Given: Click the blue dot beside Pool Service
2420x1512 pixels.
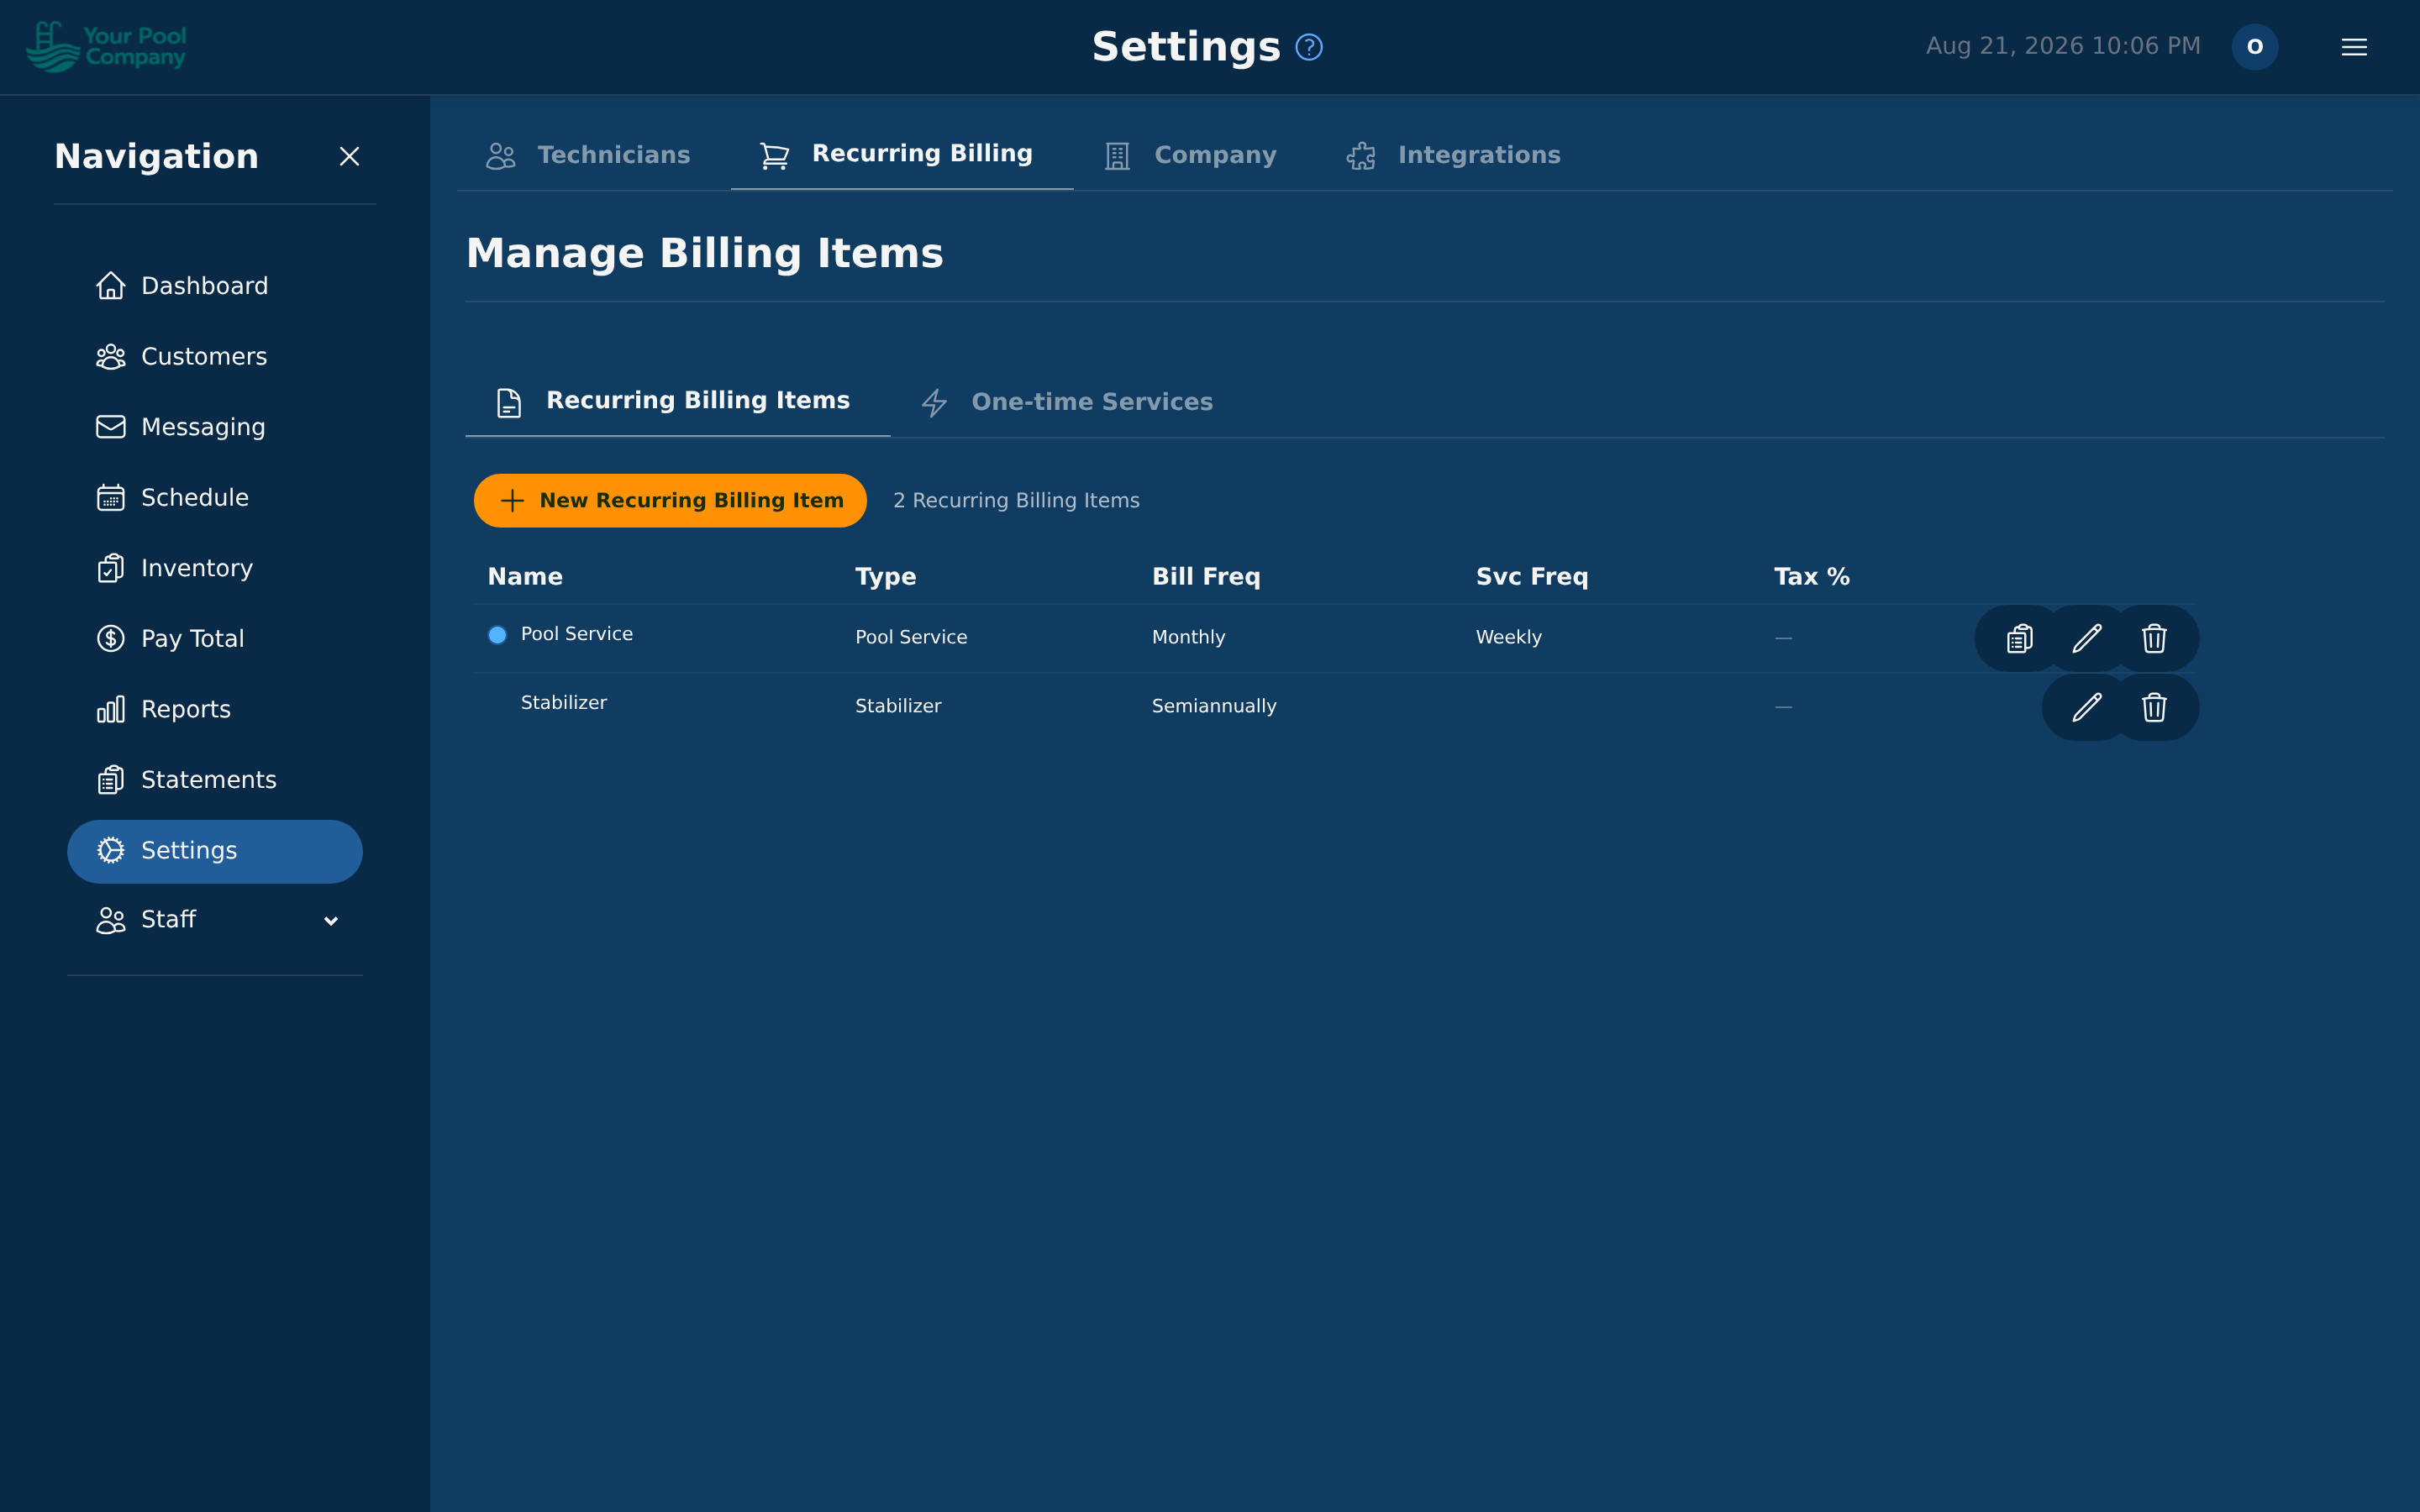Looking at the screenshot, I should tap(497, 635).
